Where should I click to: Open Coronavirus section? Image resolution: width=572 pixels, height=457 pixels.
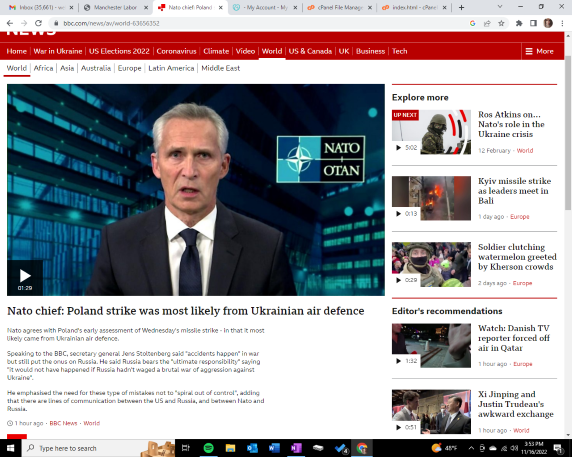coord(176,51)
